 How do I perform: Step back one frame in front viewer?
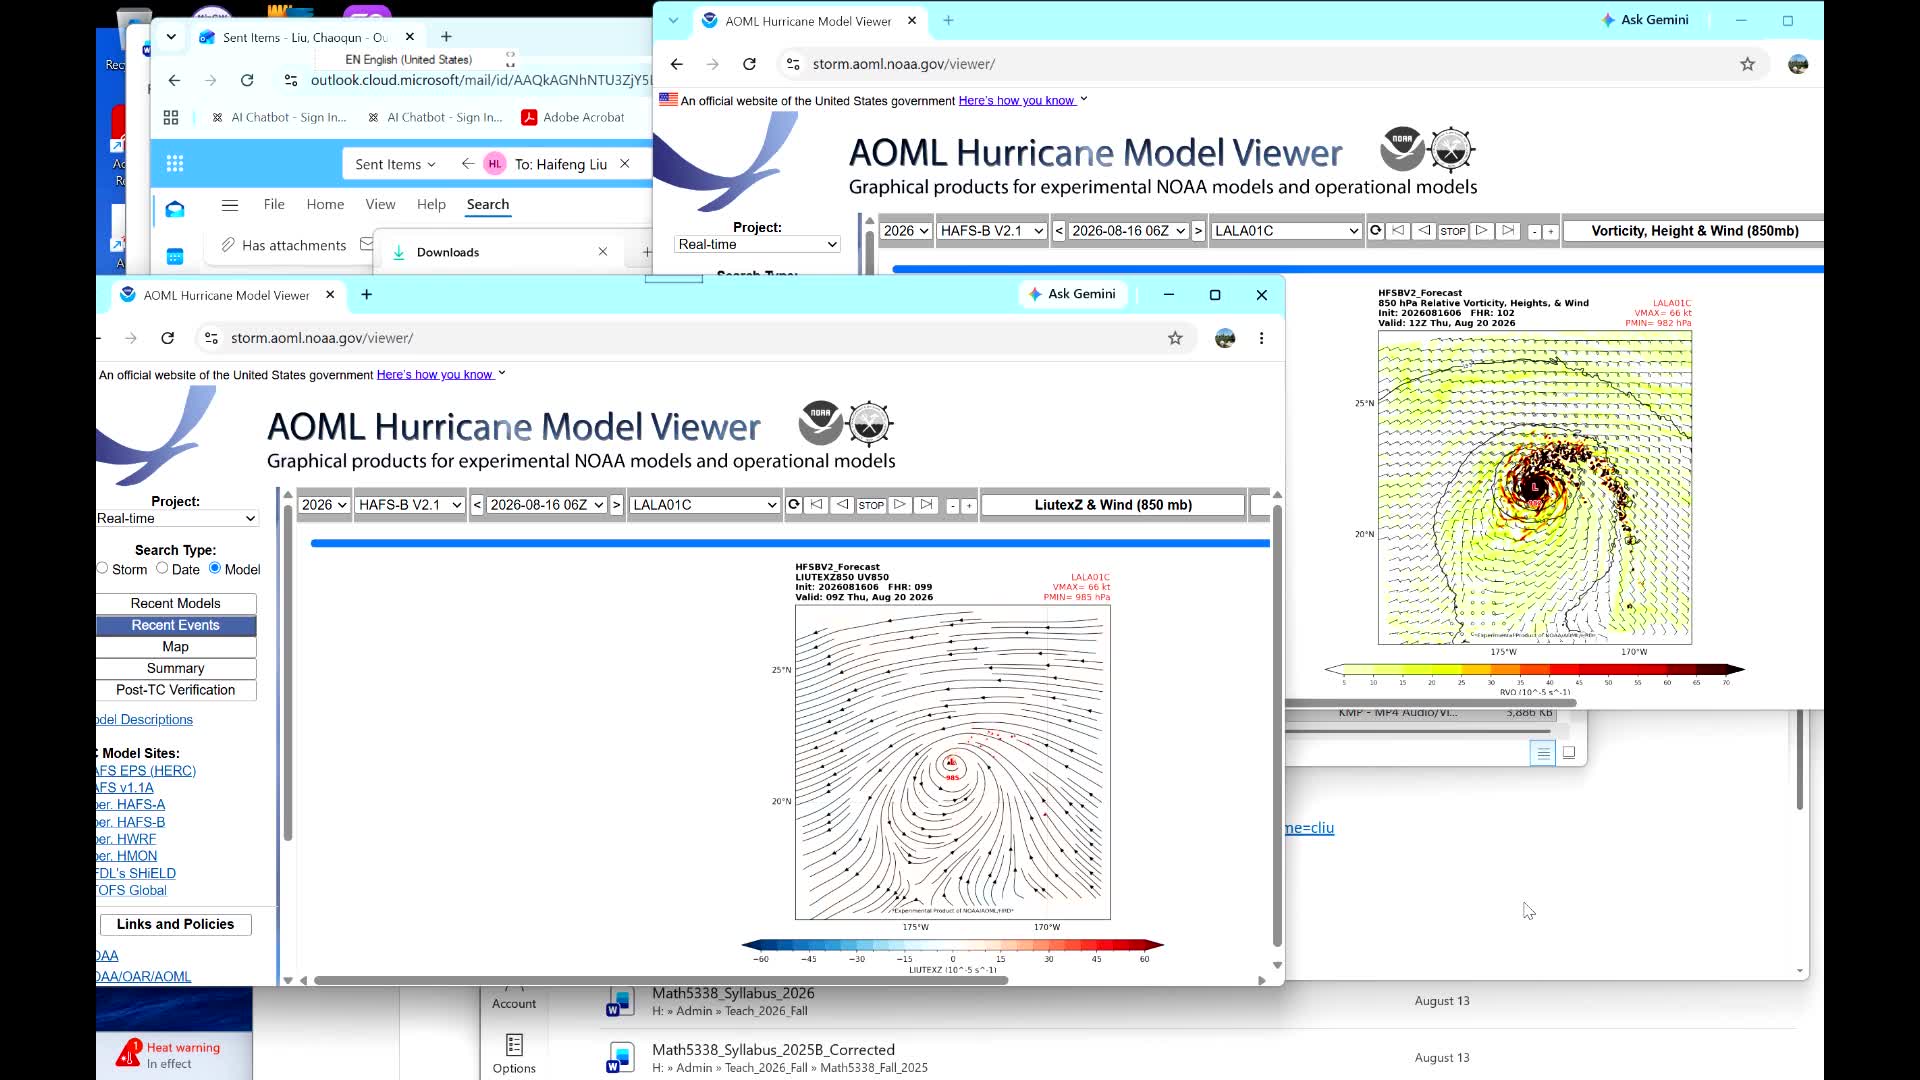click(x=843, y=505)
